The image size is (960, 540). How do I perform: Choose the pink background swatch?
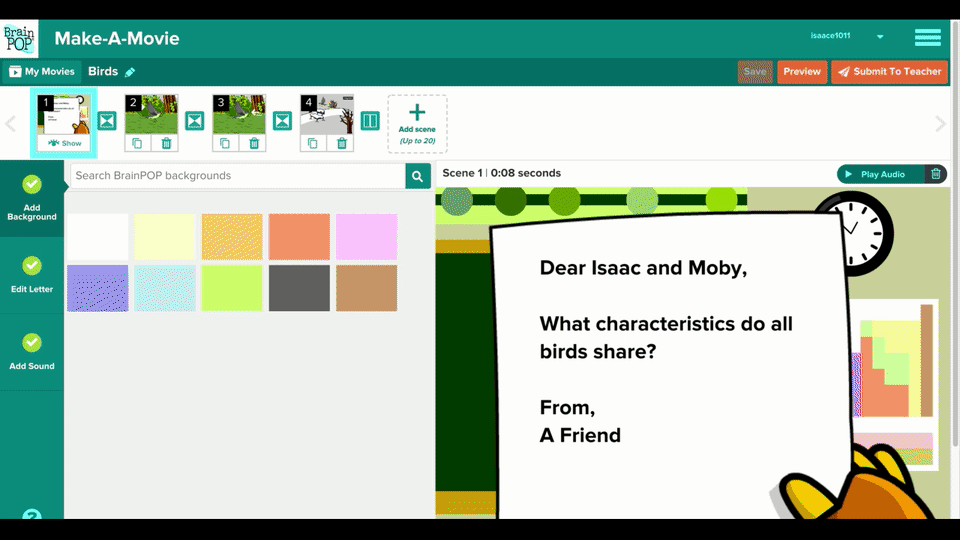[x=367, y=236]
